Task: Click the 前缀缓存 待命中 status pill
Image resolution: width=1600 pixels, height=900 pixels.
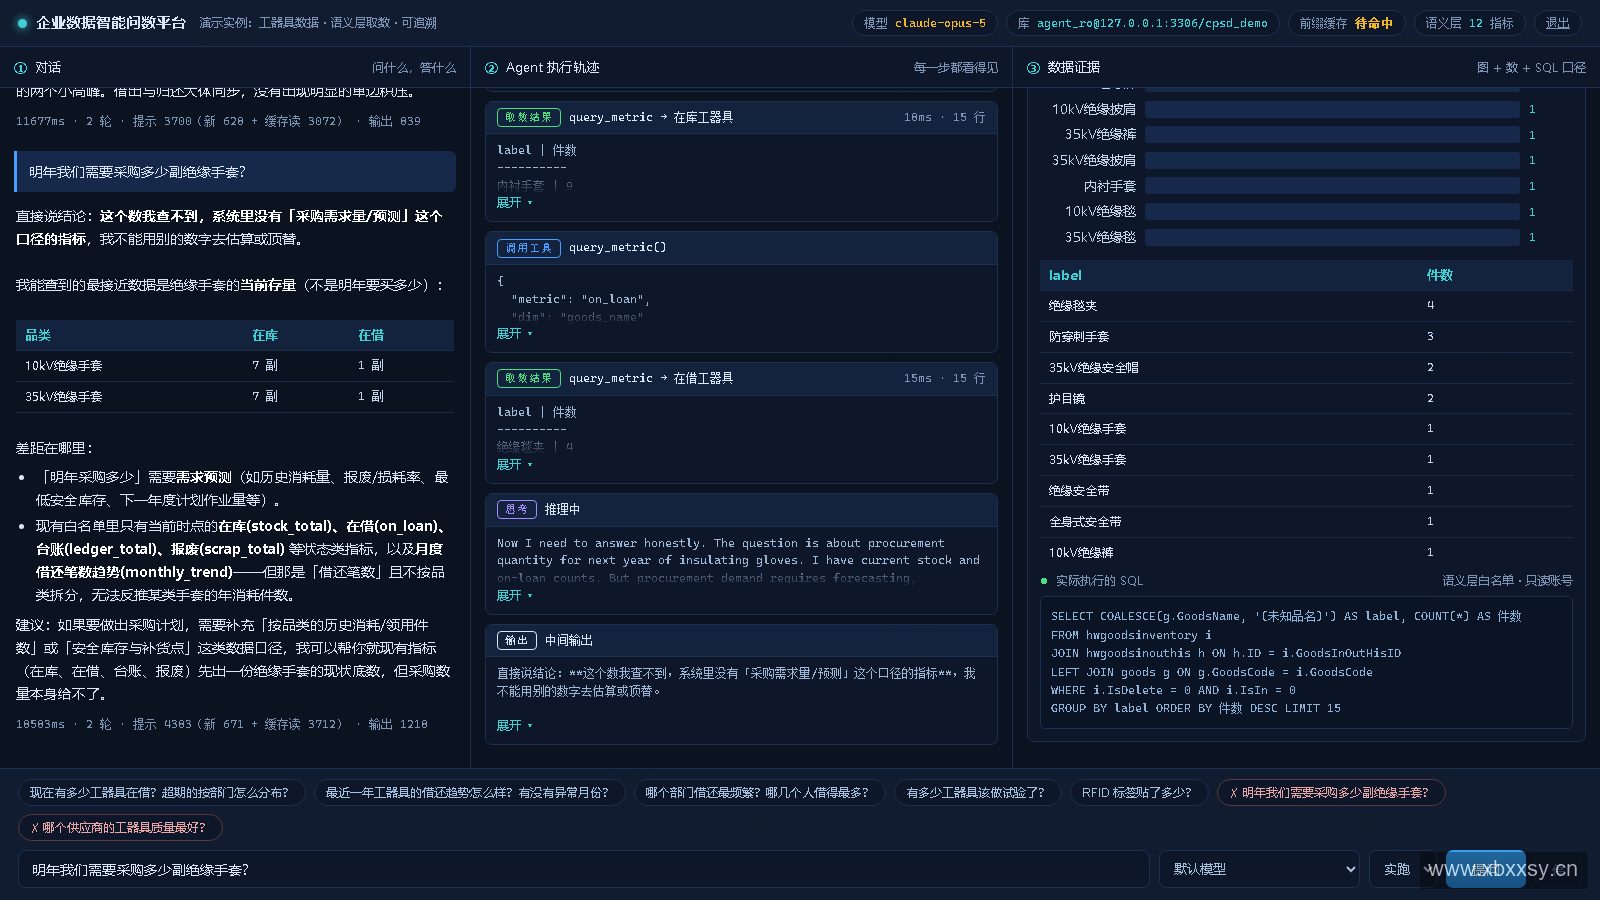Action: click(x=1346, y=23)
